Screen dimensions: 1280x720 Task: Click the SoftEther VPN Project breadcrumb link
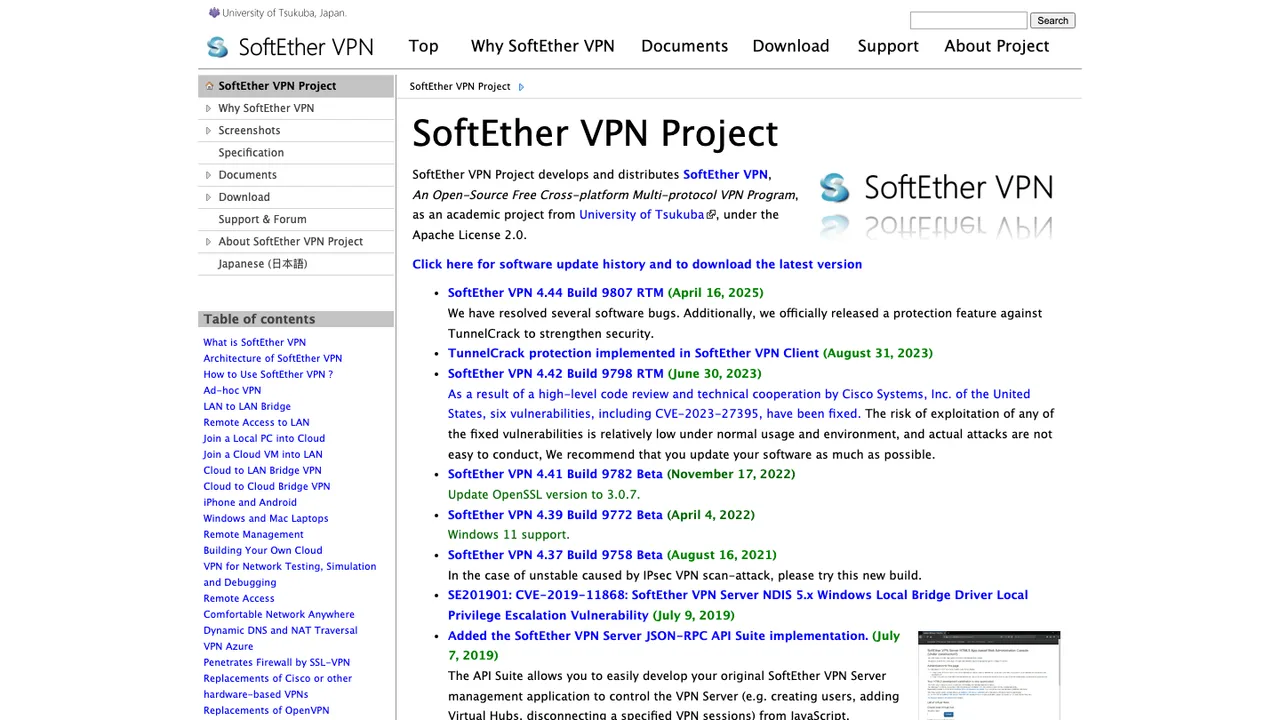pos(460,87)
